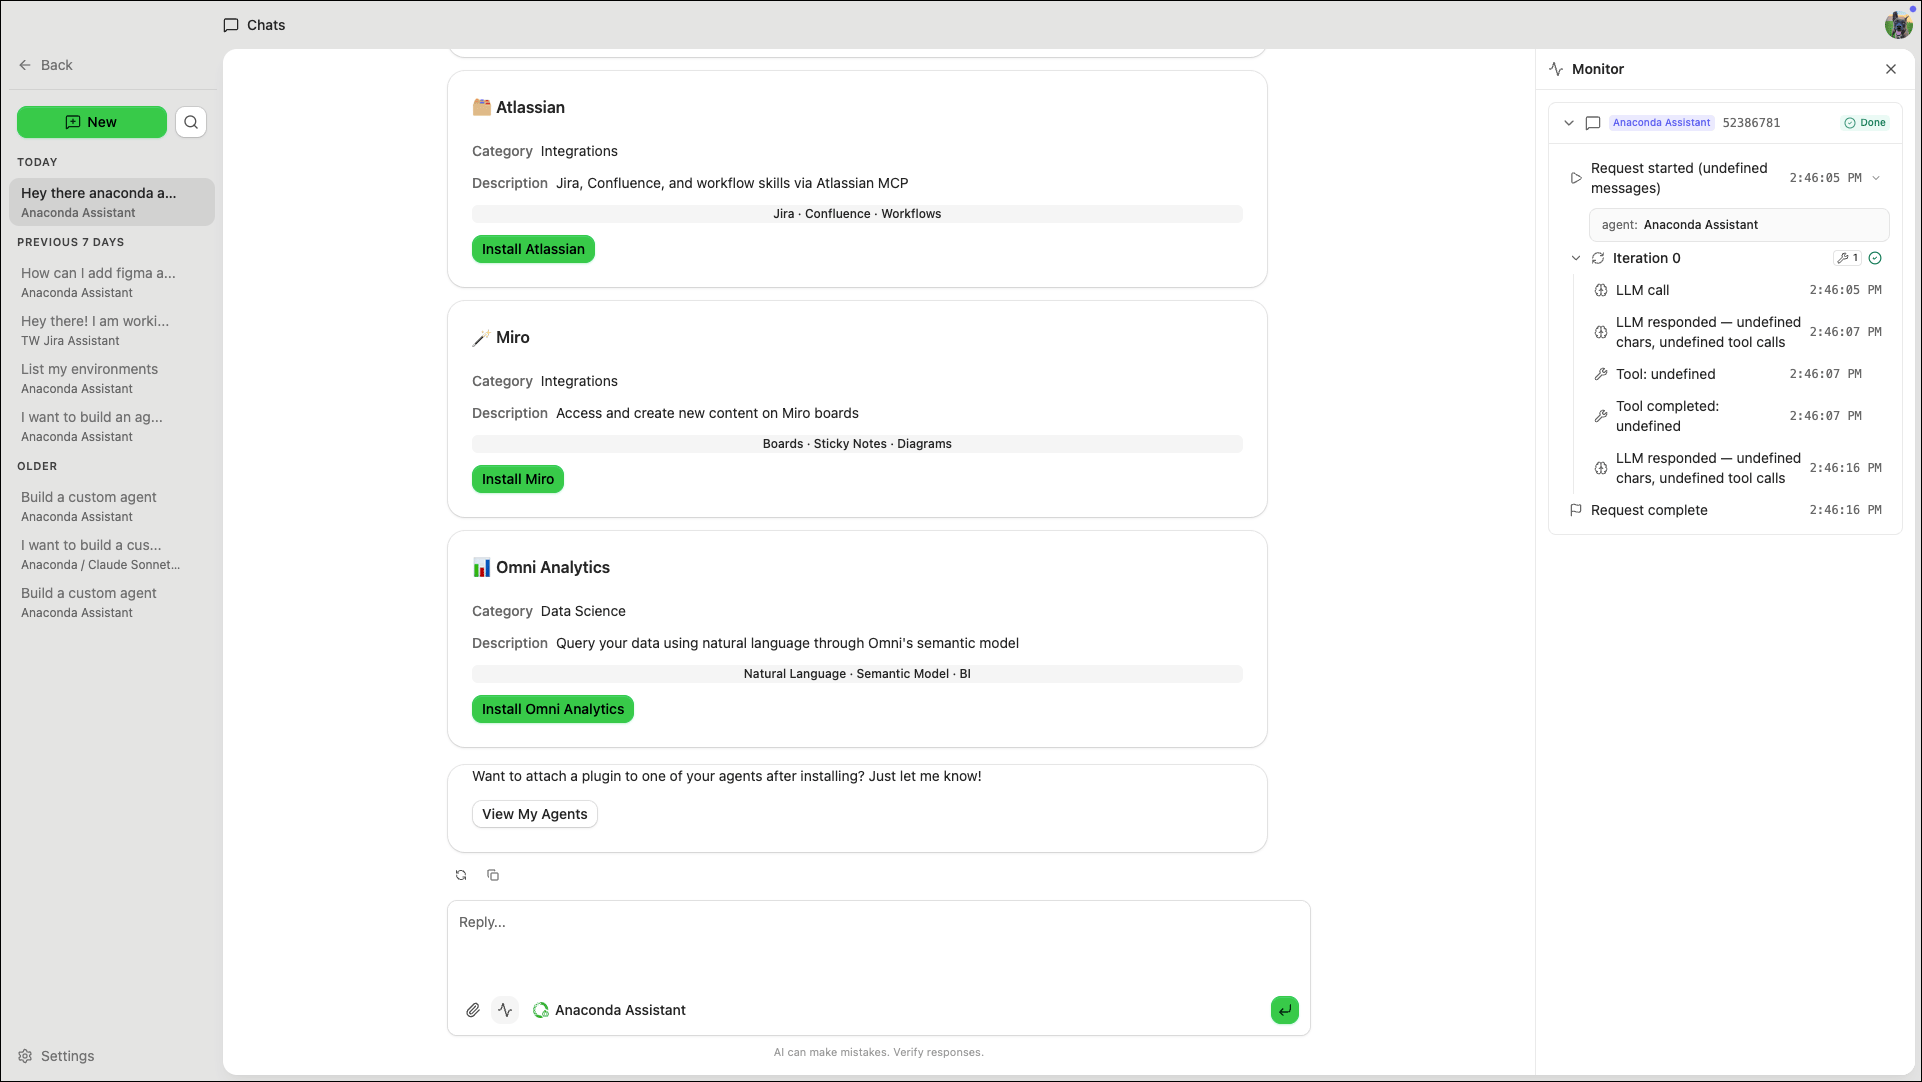Click the Atlassian folder emoji icon
This screenshot has width=1922, height=1082.
point(482,107)
